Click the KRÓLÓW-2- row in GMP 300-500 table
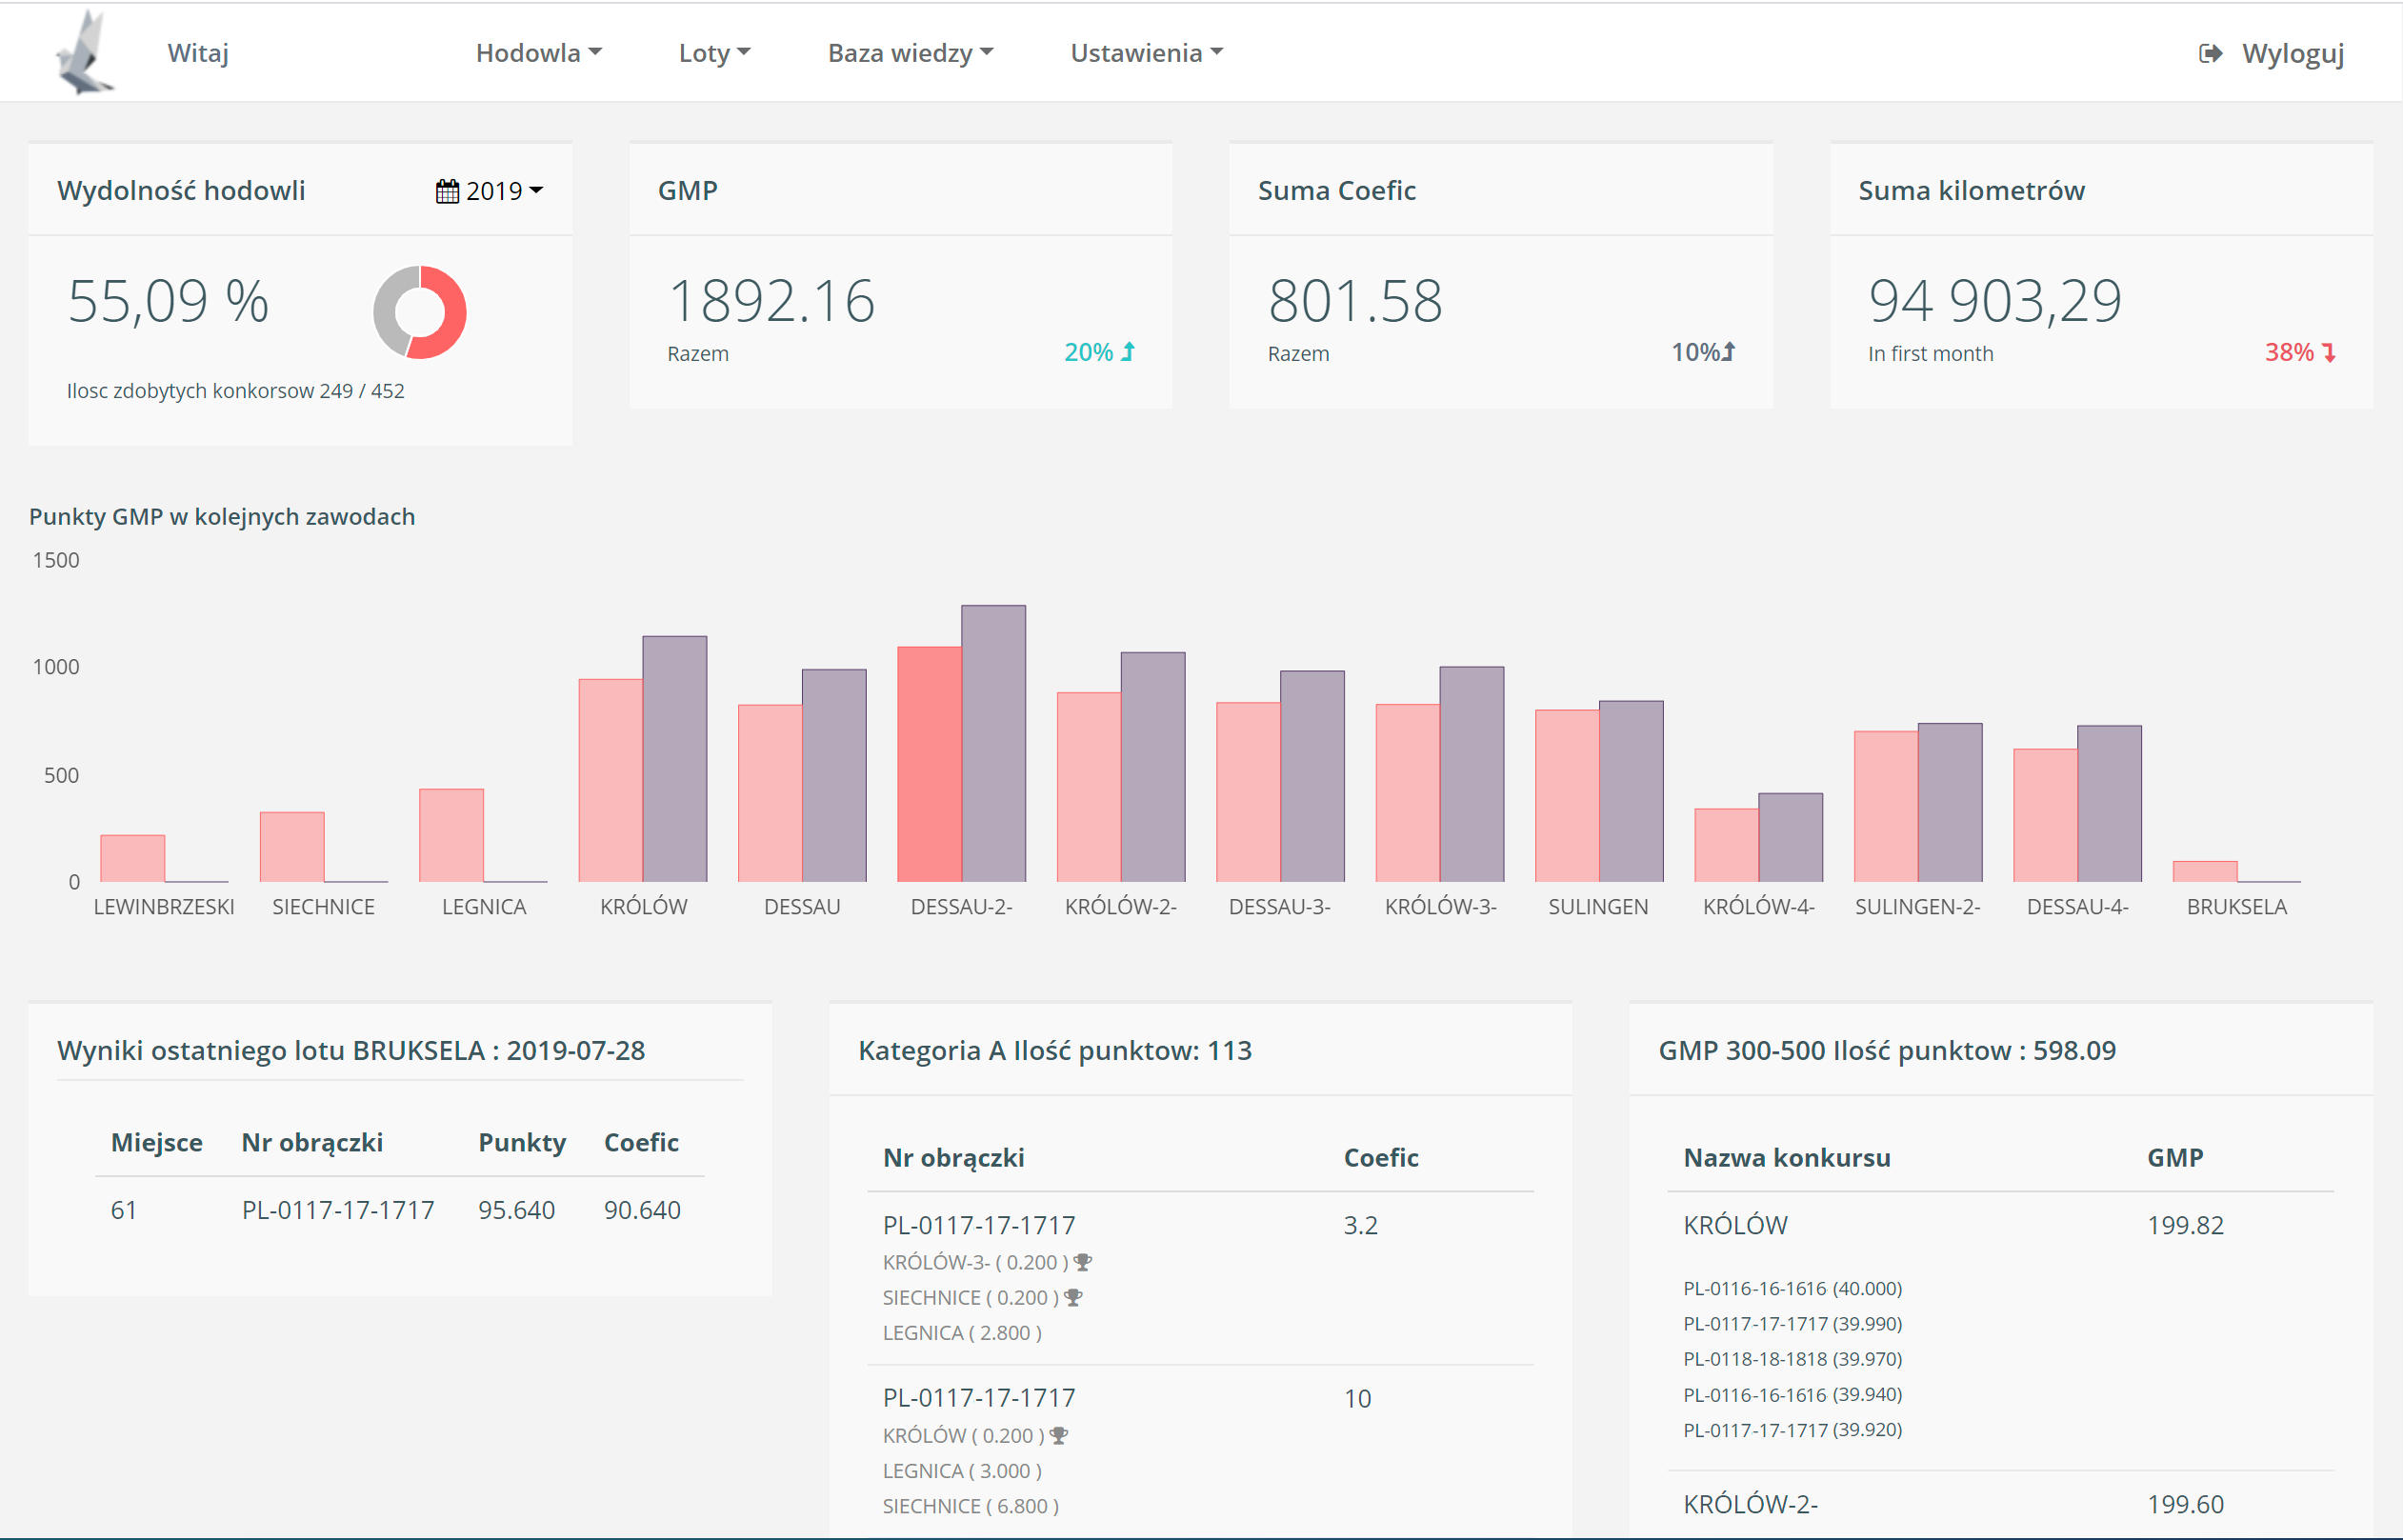This screenshot has width=2403, height=1540. click(1752, 1504)
